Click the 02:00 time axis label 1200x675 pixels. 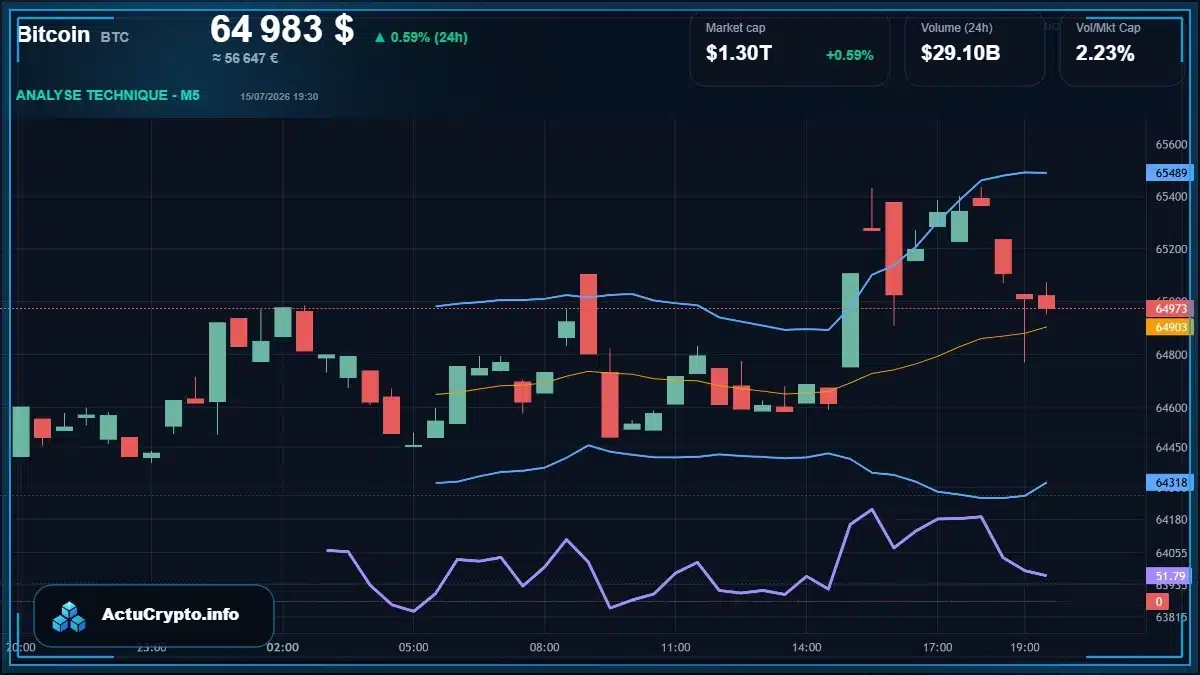(x=283, y=647)
